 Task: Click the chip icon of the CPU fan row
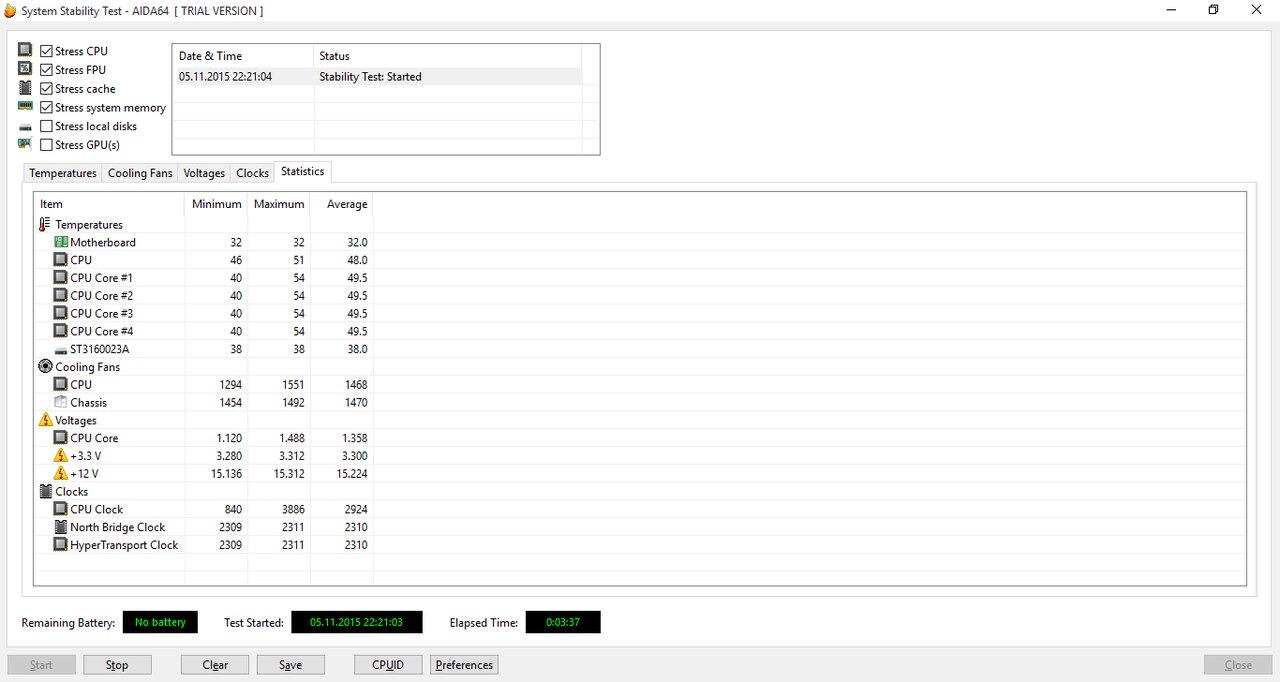point(60,385)
